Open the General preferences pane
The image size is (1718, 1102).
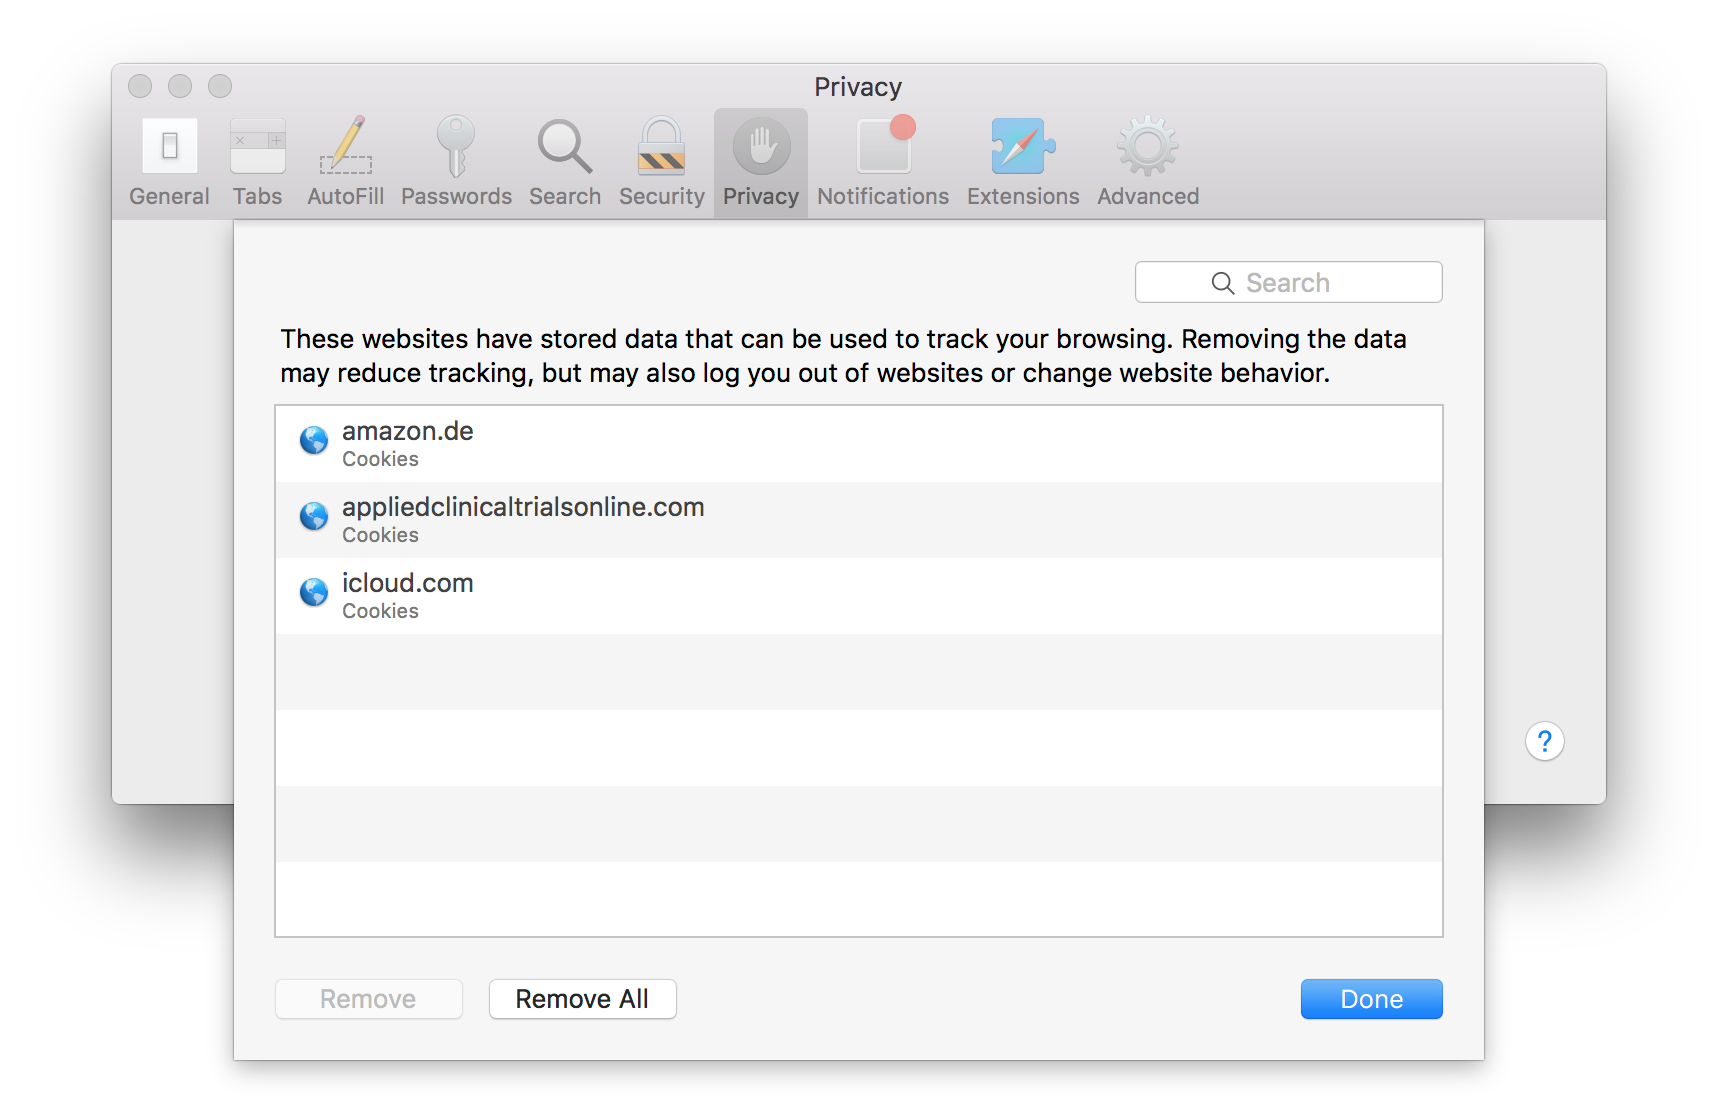coord(169,162)
